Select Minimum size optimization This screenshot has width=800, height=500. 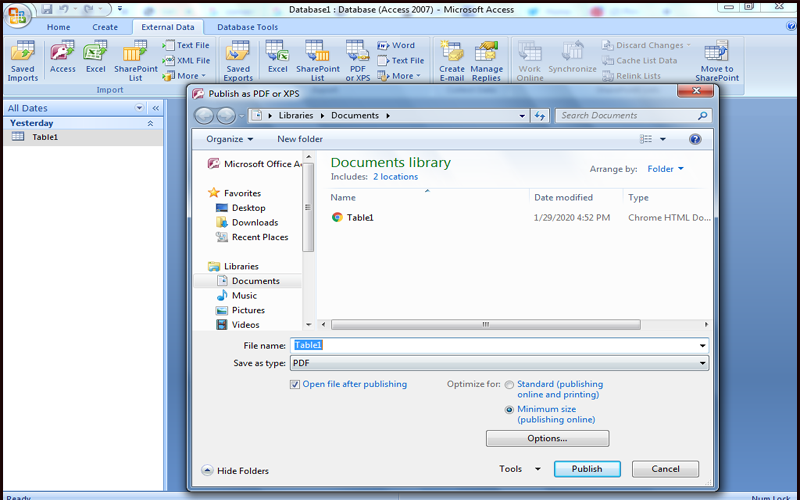[x=509, y=410]
